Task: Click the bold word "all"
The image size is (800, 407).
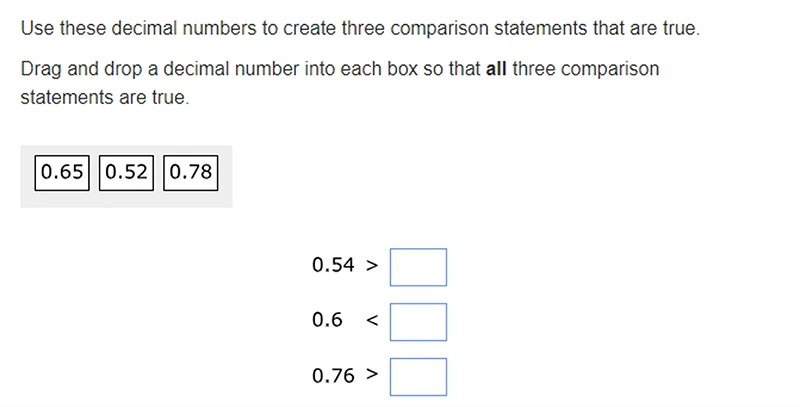Action: pos(496,69)
